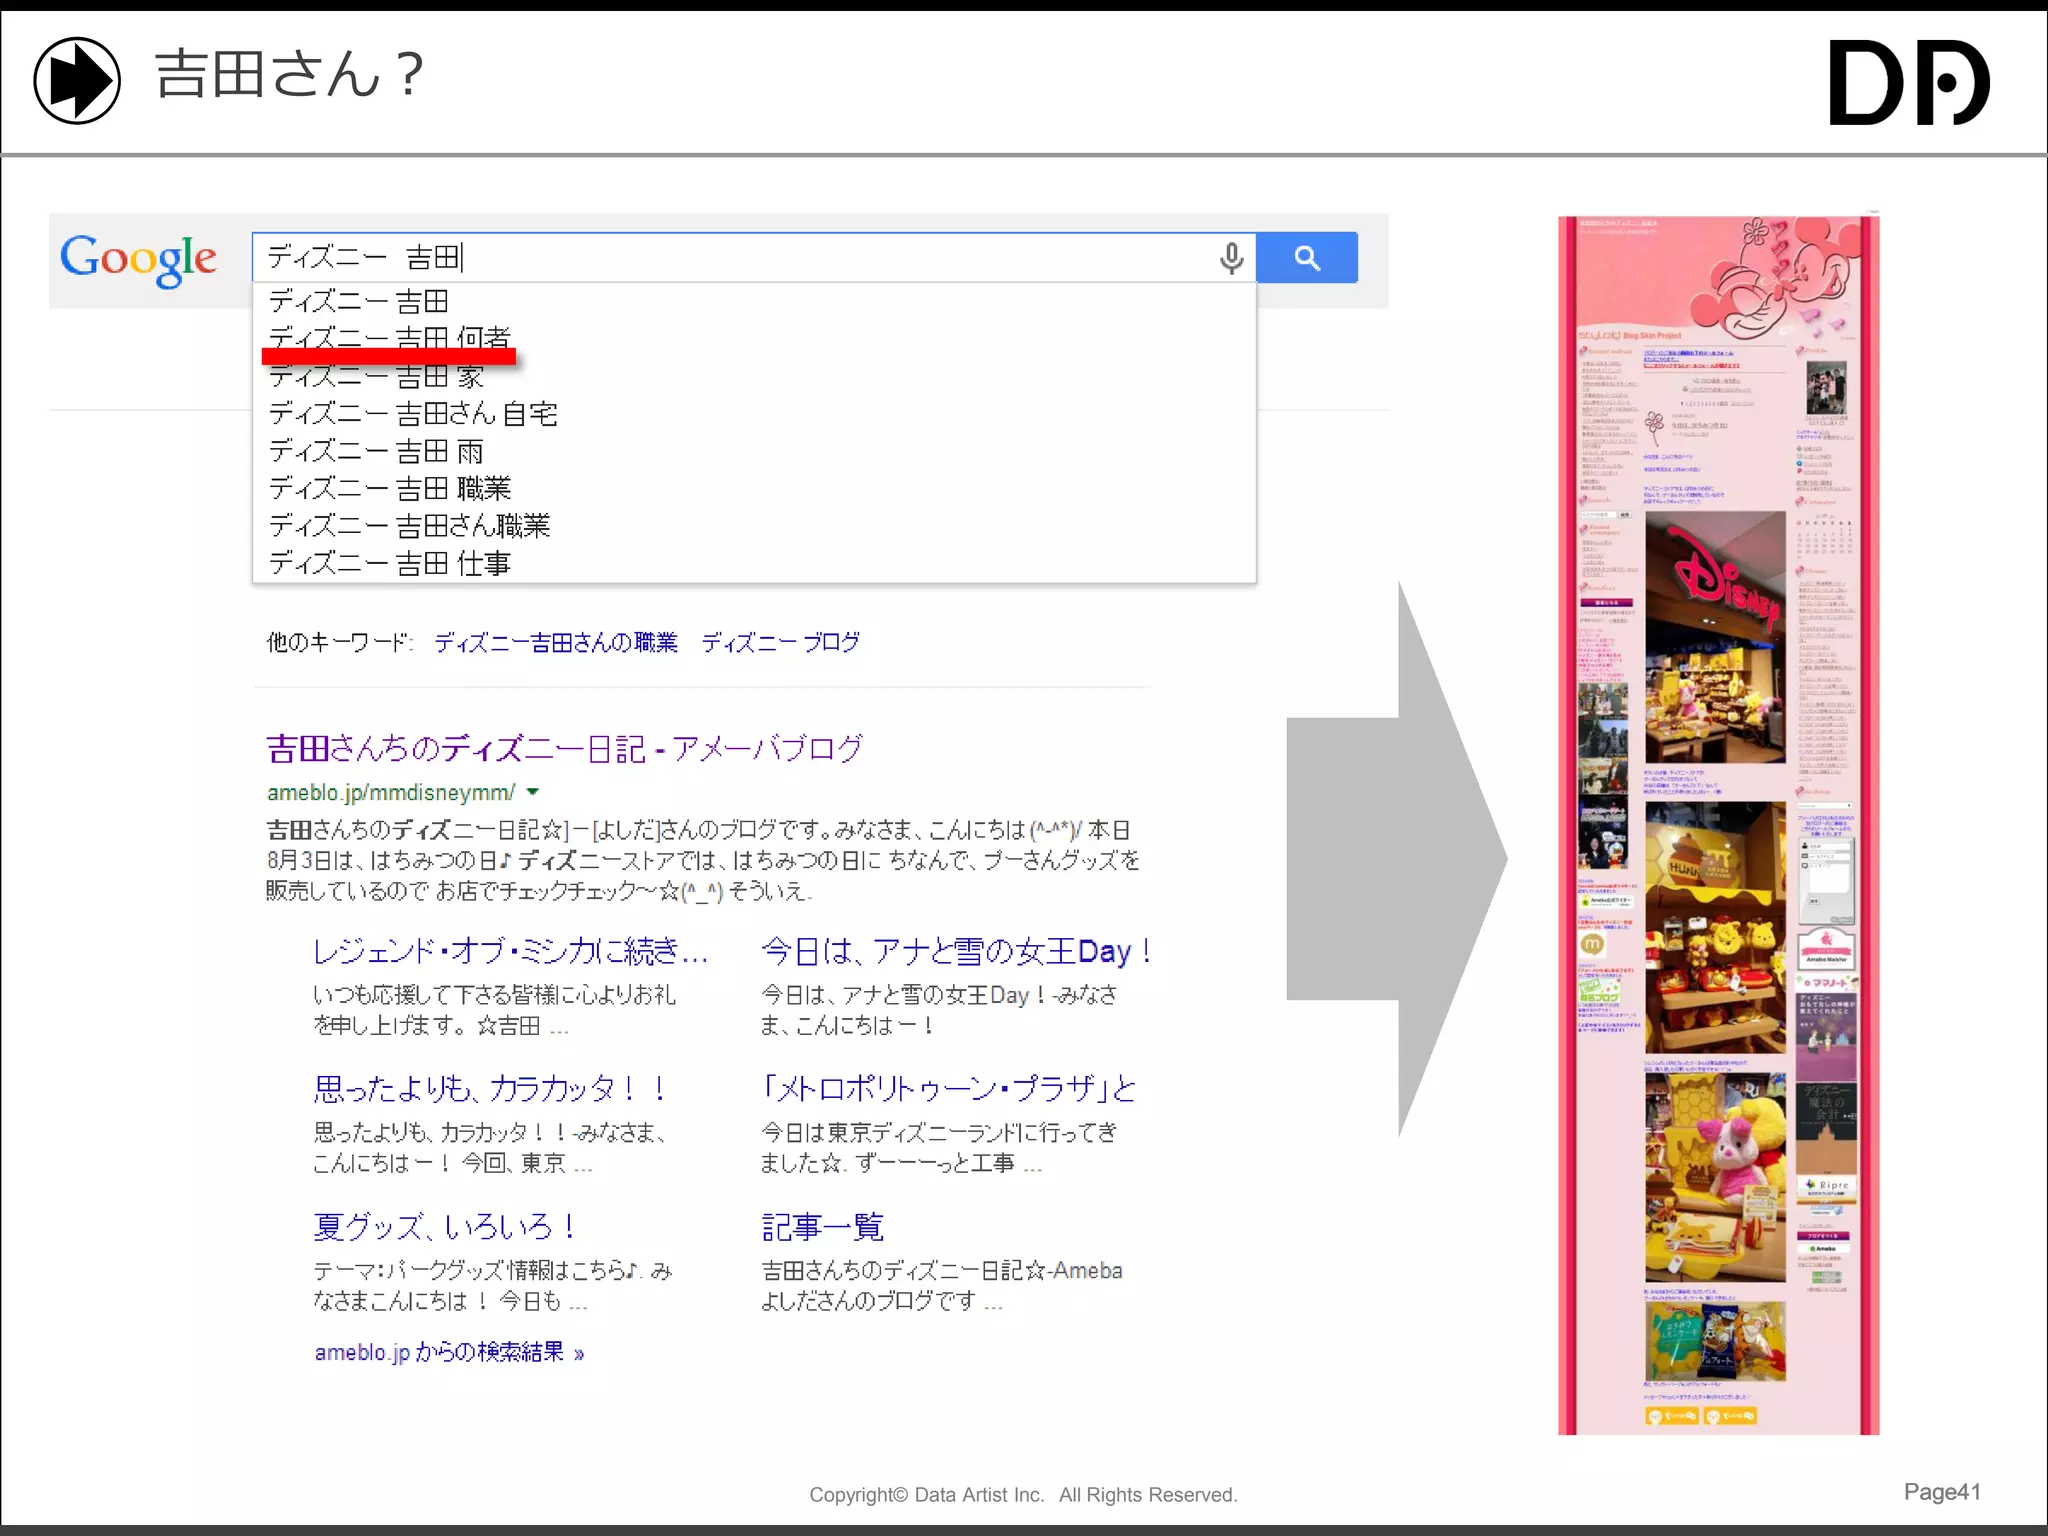This screenshot has height=1536, width=2048.
Task: Open sitelink 「メトロポリトゥーン・プラザ」と
Action: click(x=948, y=1089)
